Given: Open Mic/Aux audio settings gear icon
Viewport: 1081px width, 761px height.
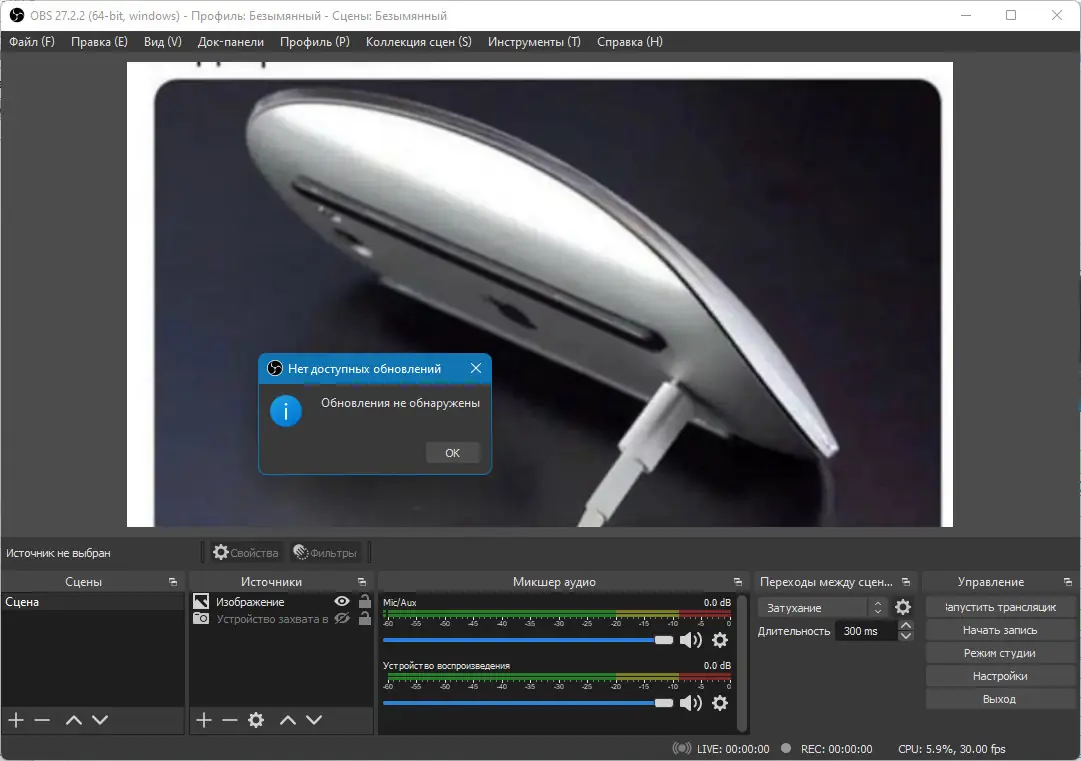Looking at the screenshot, I should point(720,640).
